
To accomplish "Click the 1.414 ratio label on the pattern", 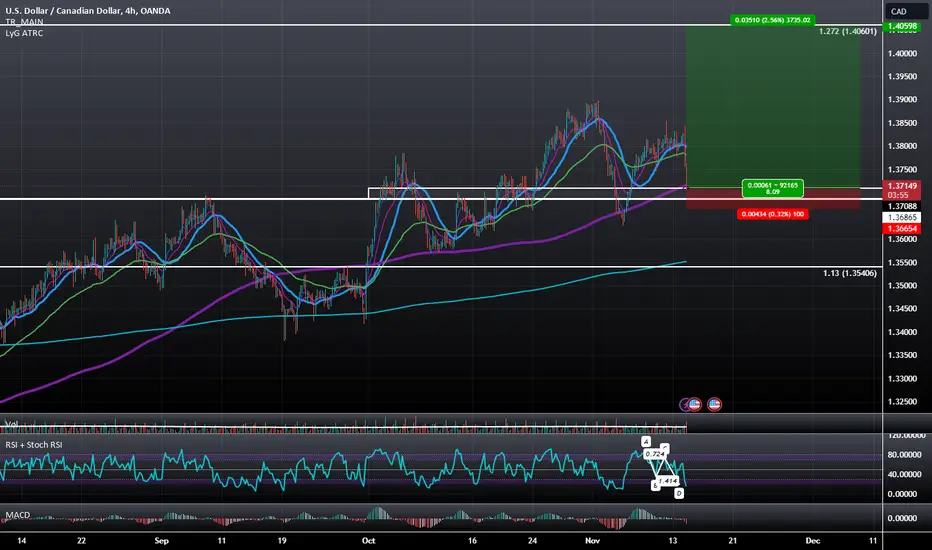I will coord(667,480).
